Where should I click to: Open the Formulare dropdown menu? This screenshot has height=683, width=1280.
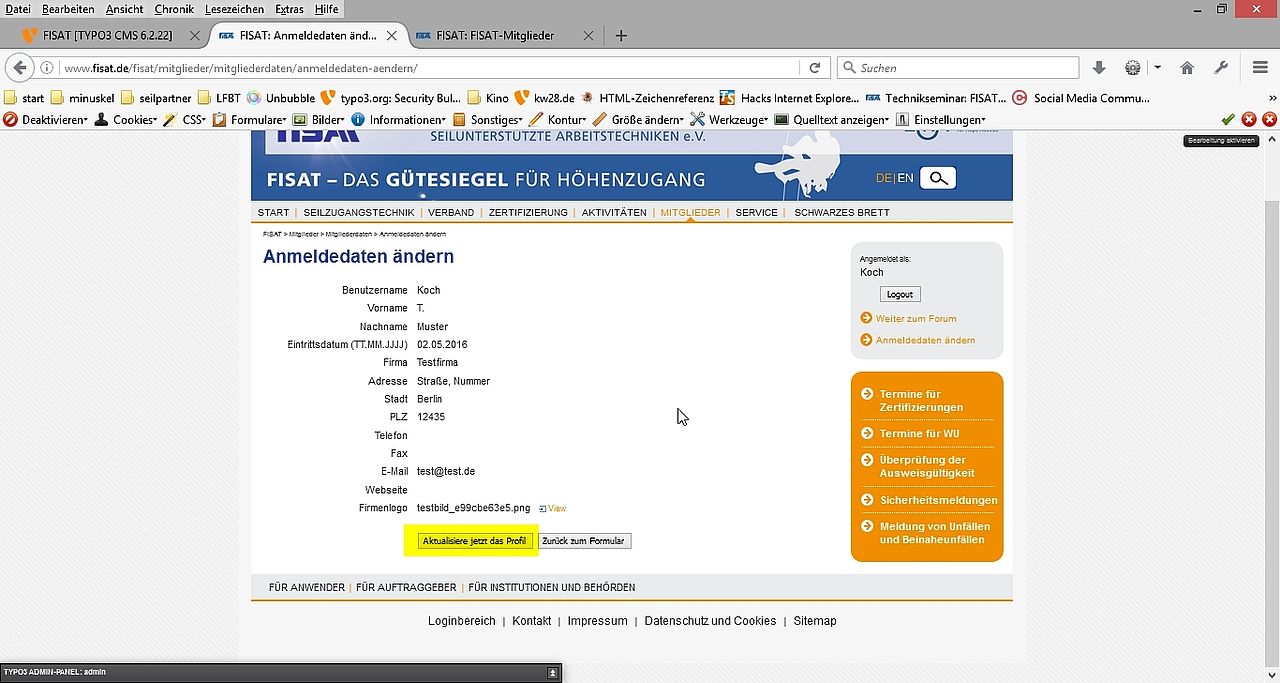(249, 119)
